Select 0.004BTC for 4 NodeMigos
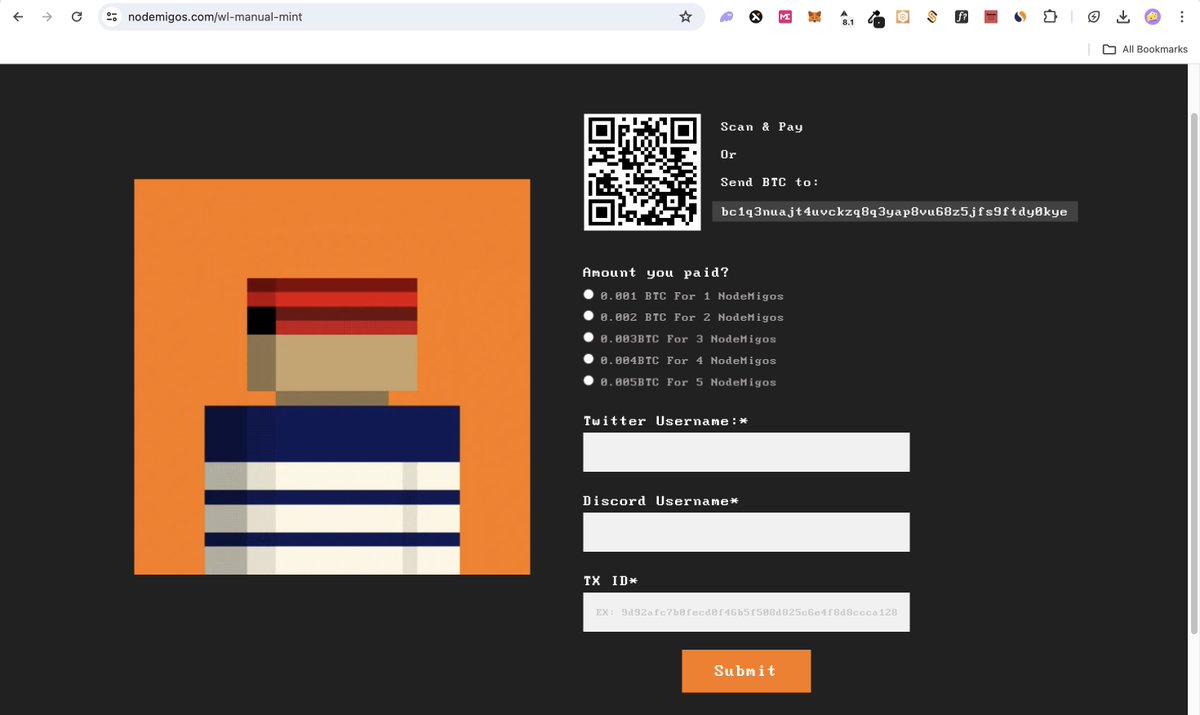 point(589,358)
